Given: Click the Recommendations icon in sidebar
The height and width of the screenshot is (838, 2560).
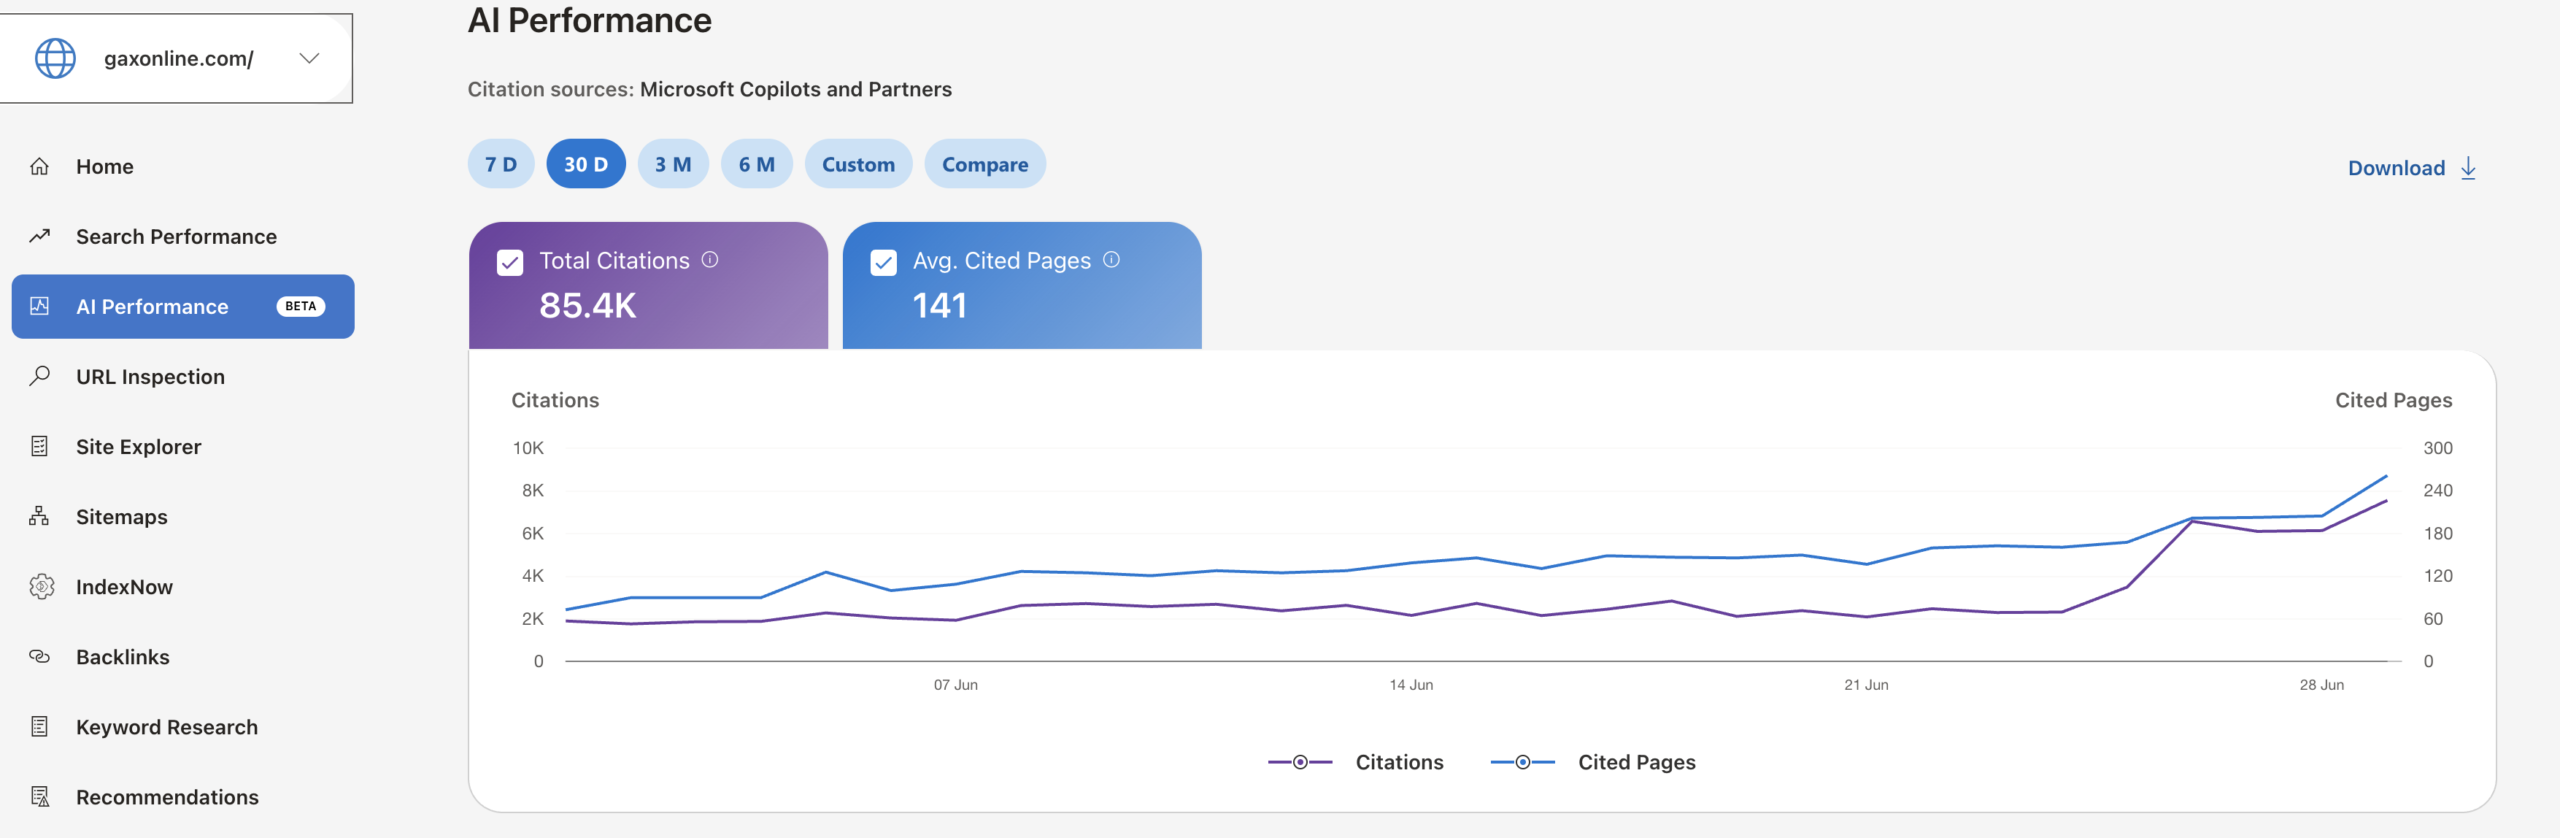Looking at the screenshot, I should coord(39,796).
